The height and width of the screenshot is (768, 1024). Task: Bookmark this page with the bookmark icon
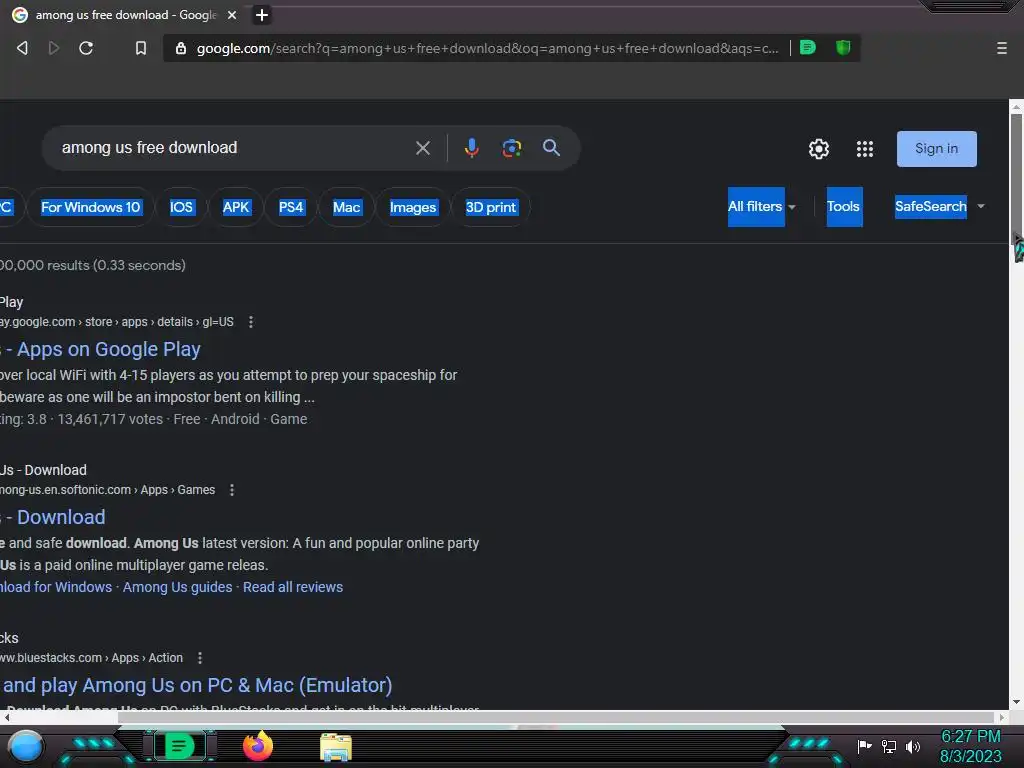click(x=140, y=48)
